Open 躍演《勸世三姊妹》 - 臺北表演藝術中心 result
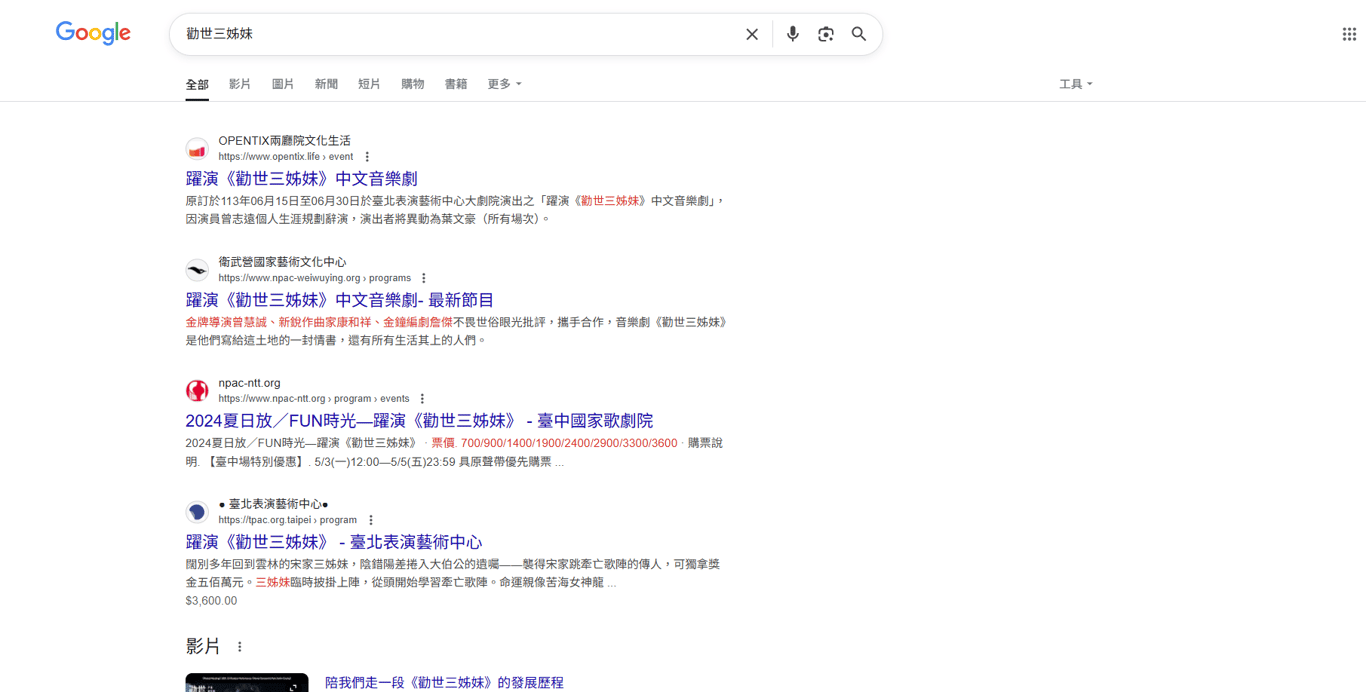Viewport: 1366px width, 692px height. 334,542
